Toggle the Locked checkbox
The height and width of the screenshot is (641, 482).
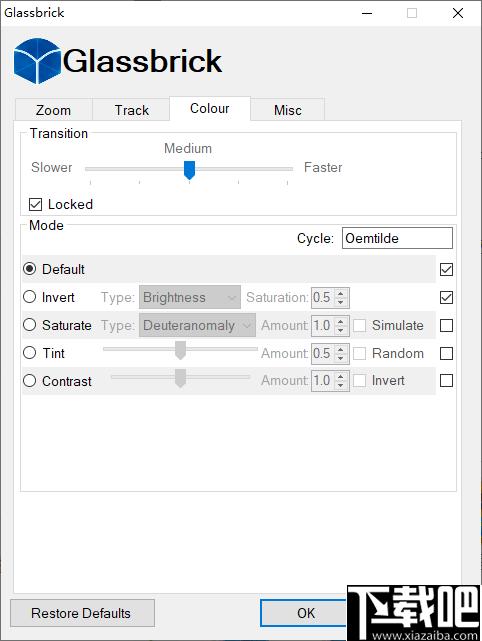click(36, 204)
